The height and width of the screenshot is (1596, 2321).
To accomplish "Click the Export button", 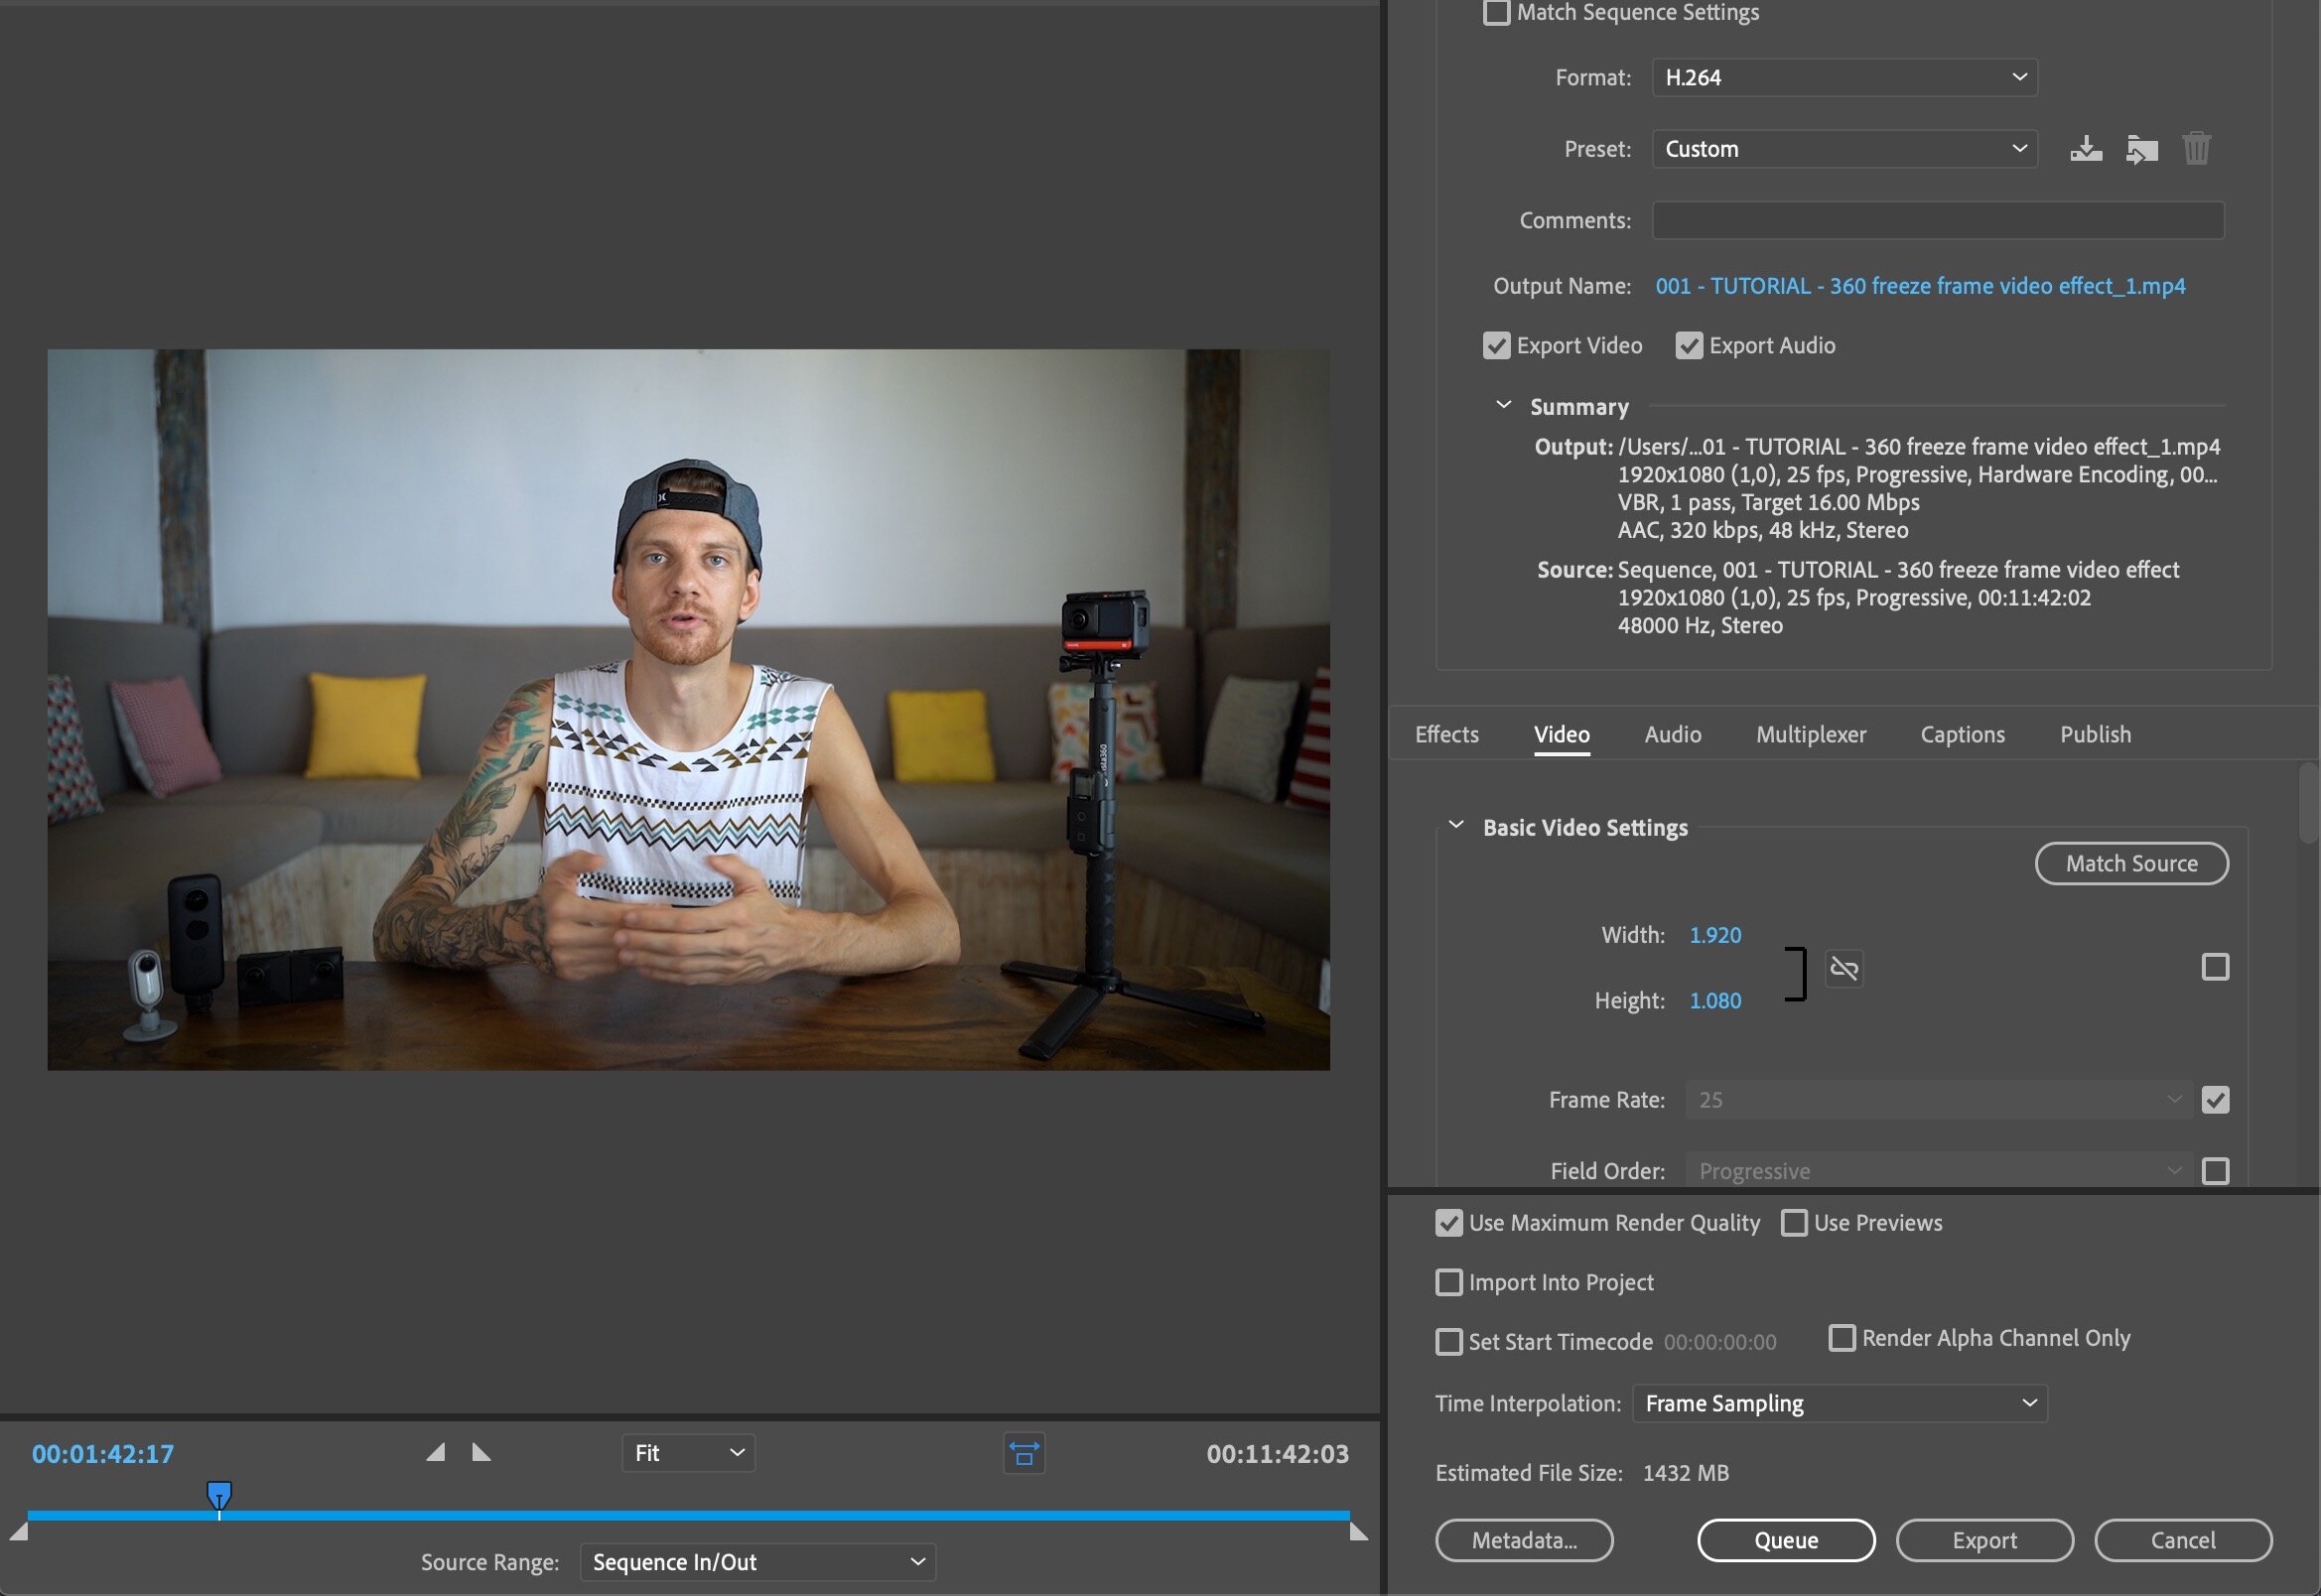I will (1984, 1537).
